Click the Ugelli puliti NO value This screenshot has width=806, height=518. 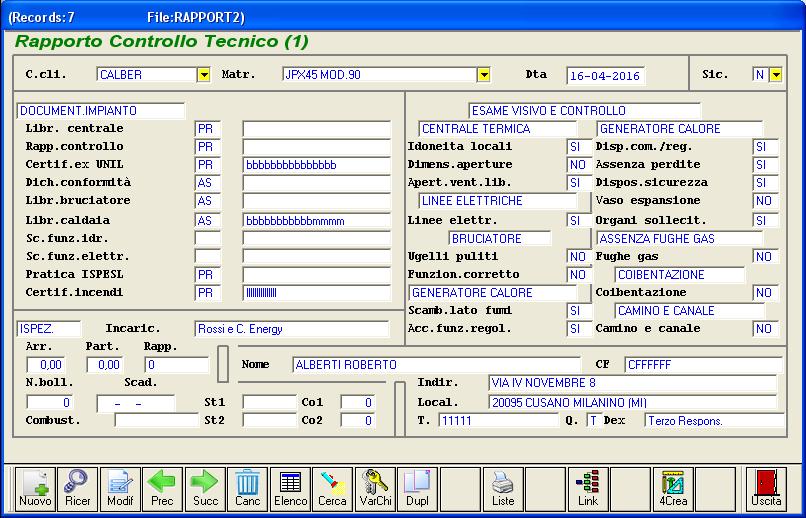point(579,256)
